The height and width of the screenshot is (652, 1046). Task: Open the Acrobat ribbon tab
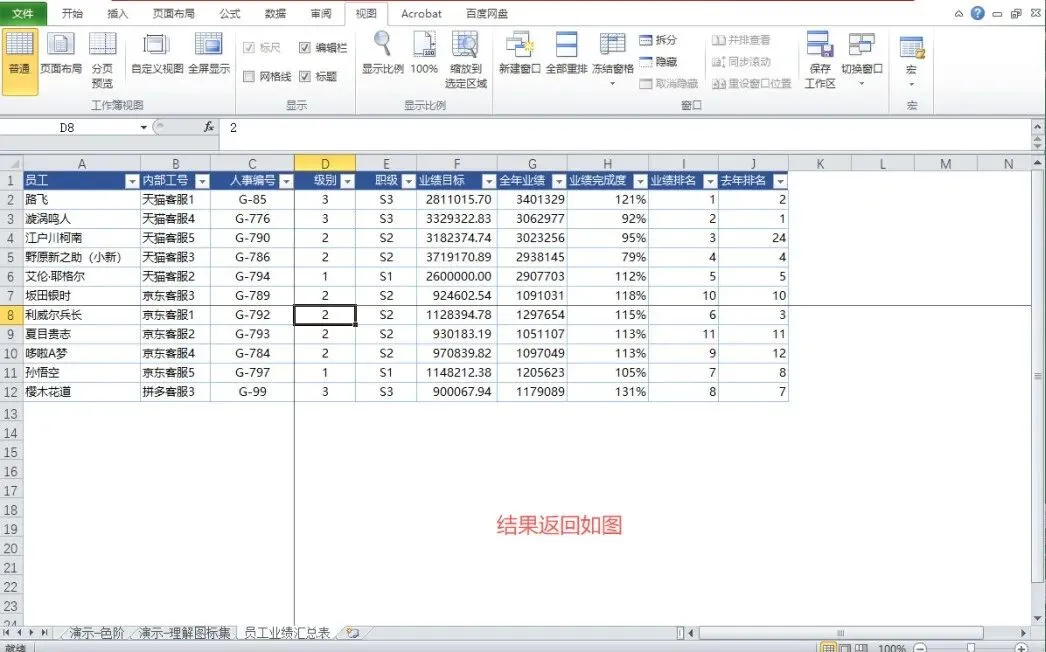tap(421, 13)
